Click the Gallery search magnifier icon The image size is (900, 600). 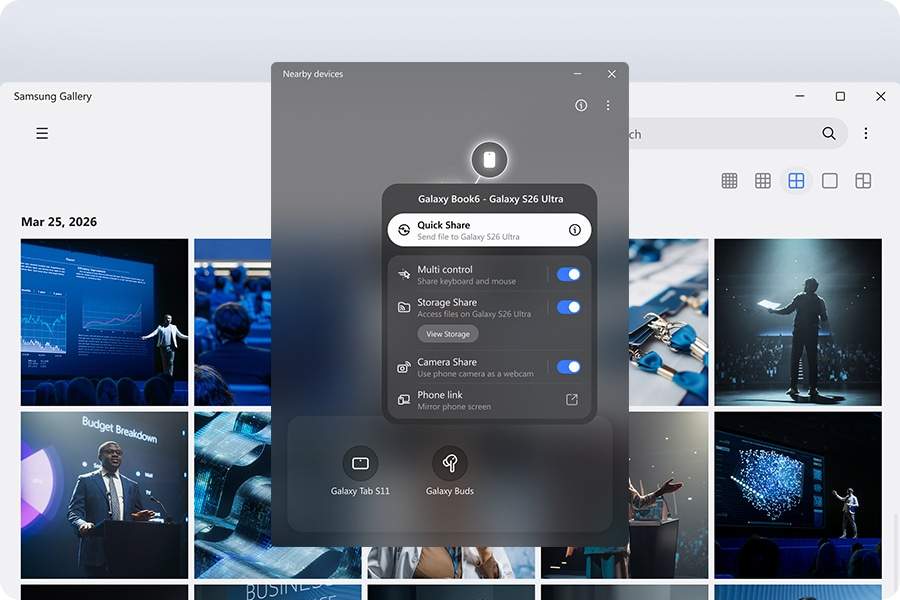click(x=828, y=133)
